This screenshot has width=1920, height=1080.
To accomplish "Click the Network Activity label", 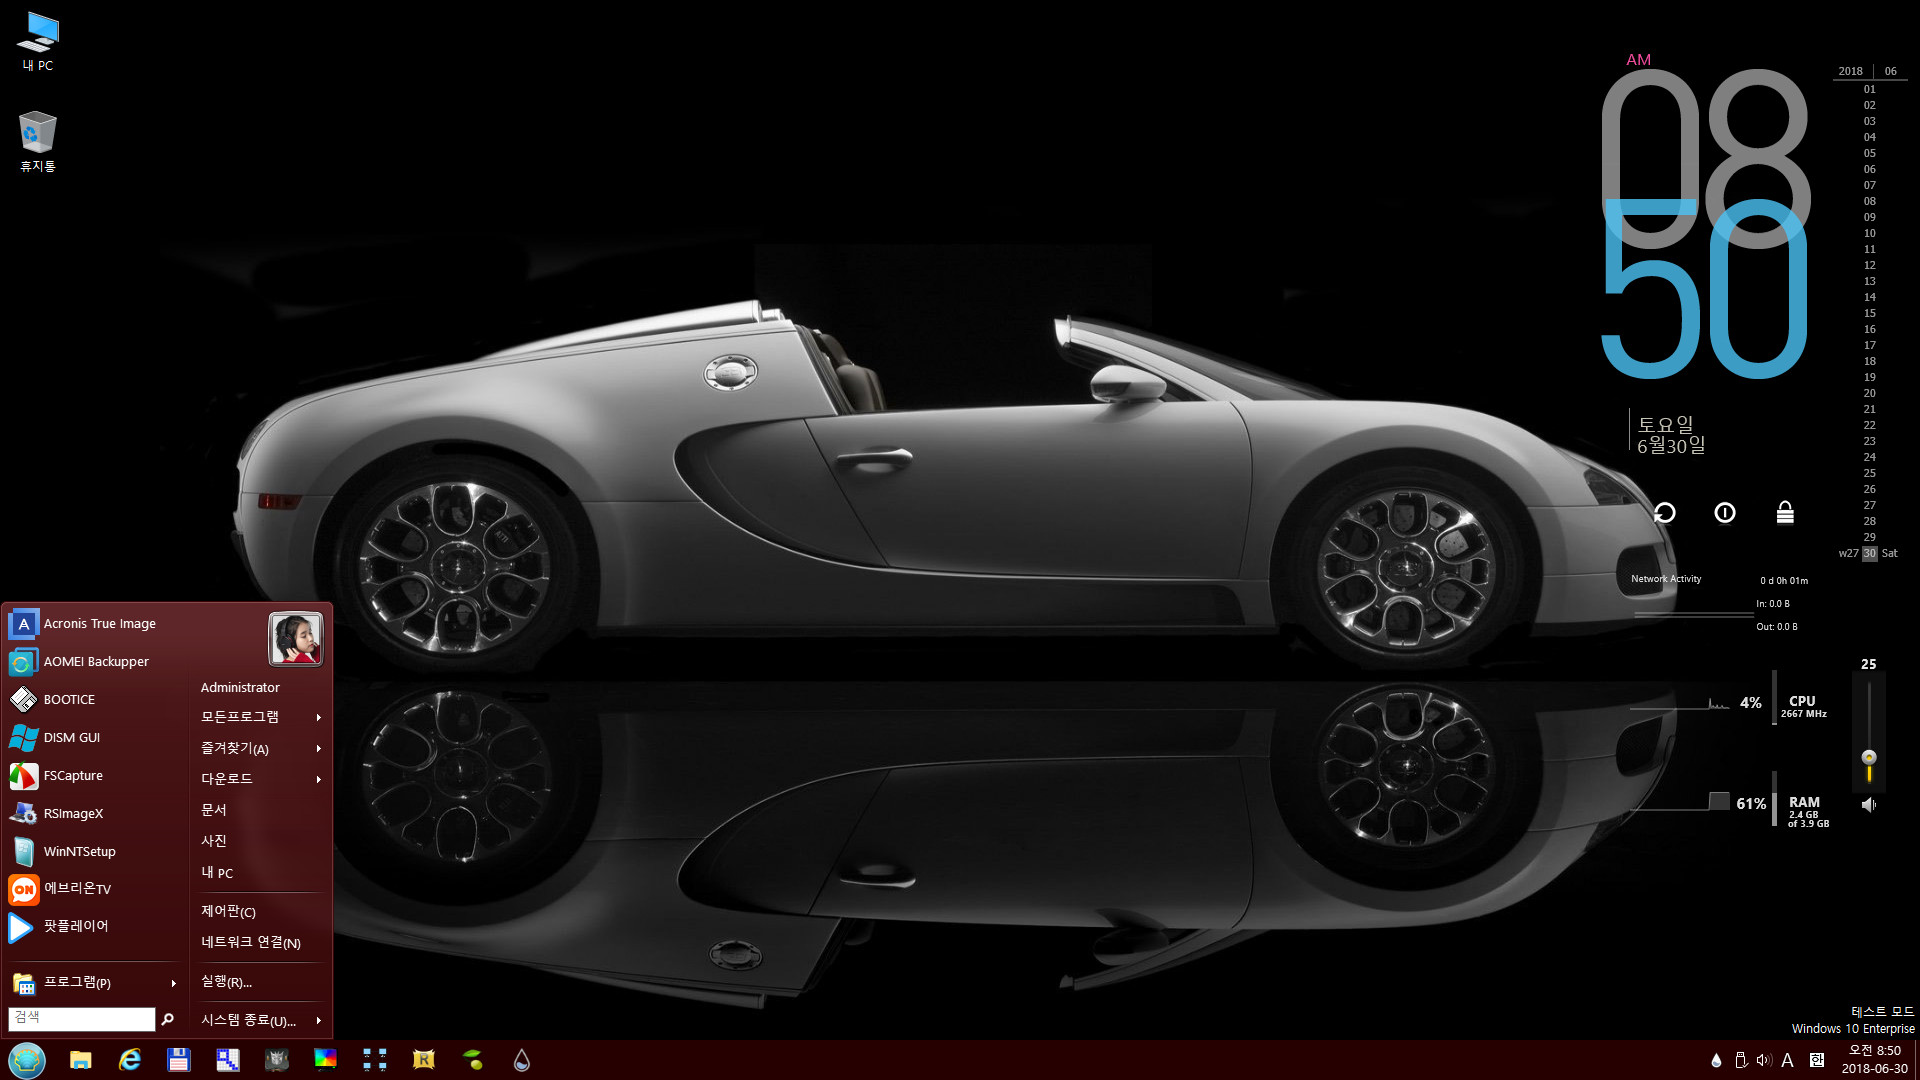I will 1666,579.
